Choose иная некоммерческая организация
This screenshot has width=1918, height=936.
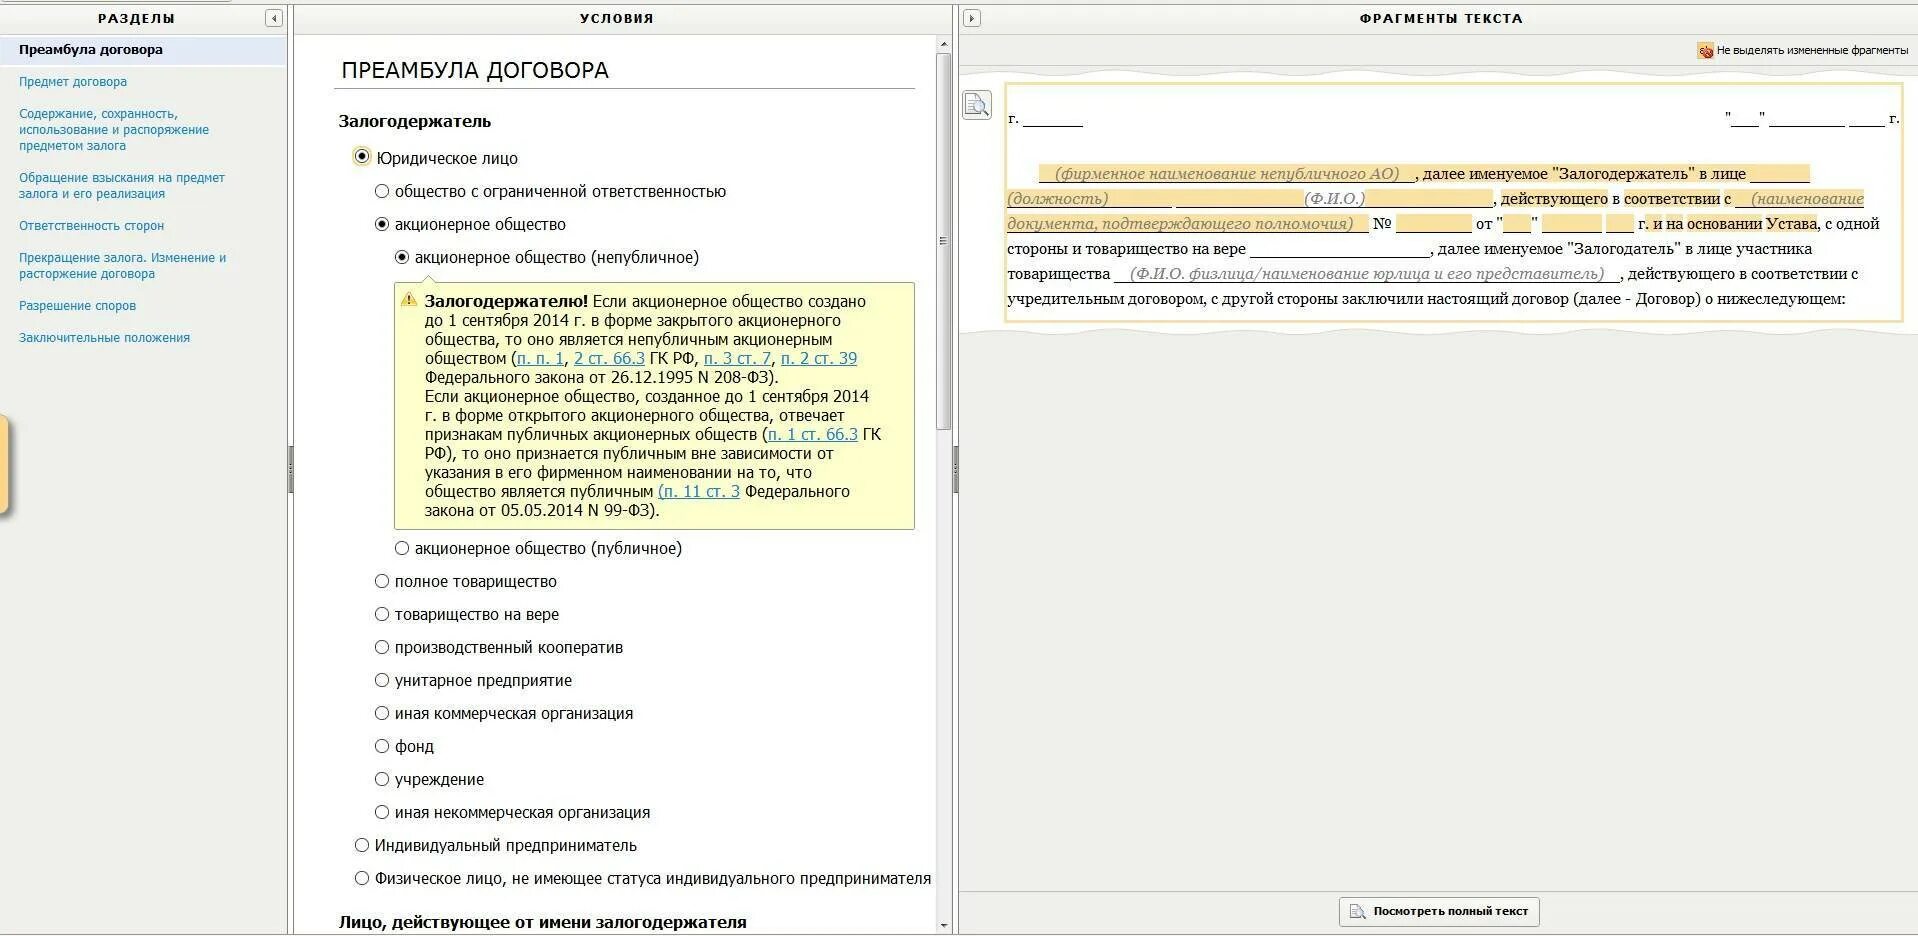pyautogui.click(x=381, y=812)
